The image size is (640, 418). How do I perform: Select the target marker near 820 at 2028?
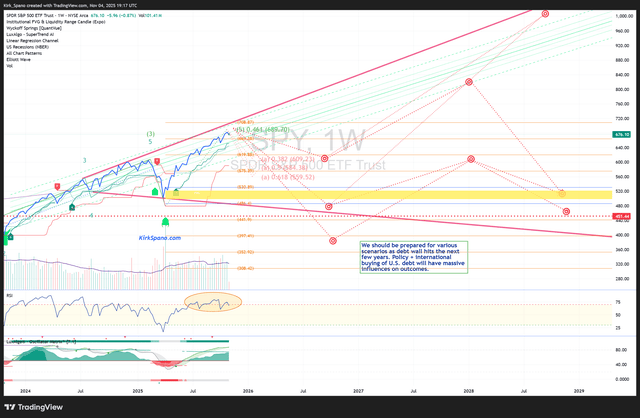469,82
